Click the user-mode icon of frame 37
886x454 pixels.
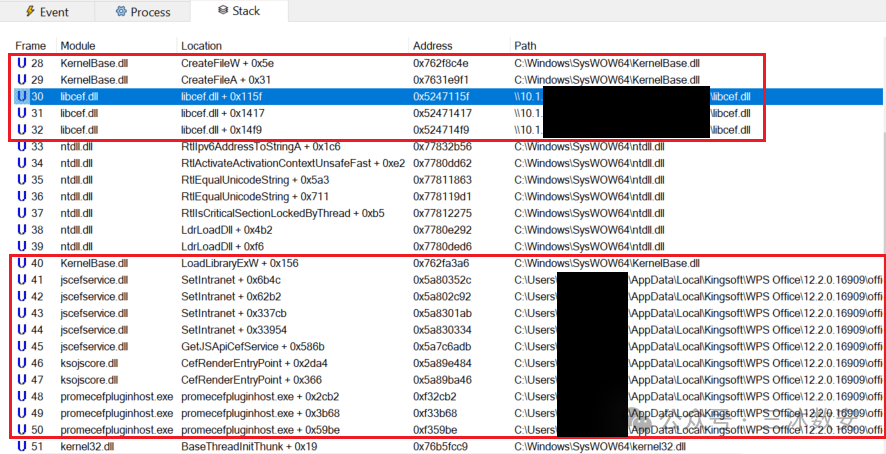coord(22,213)
